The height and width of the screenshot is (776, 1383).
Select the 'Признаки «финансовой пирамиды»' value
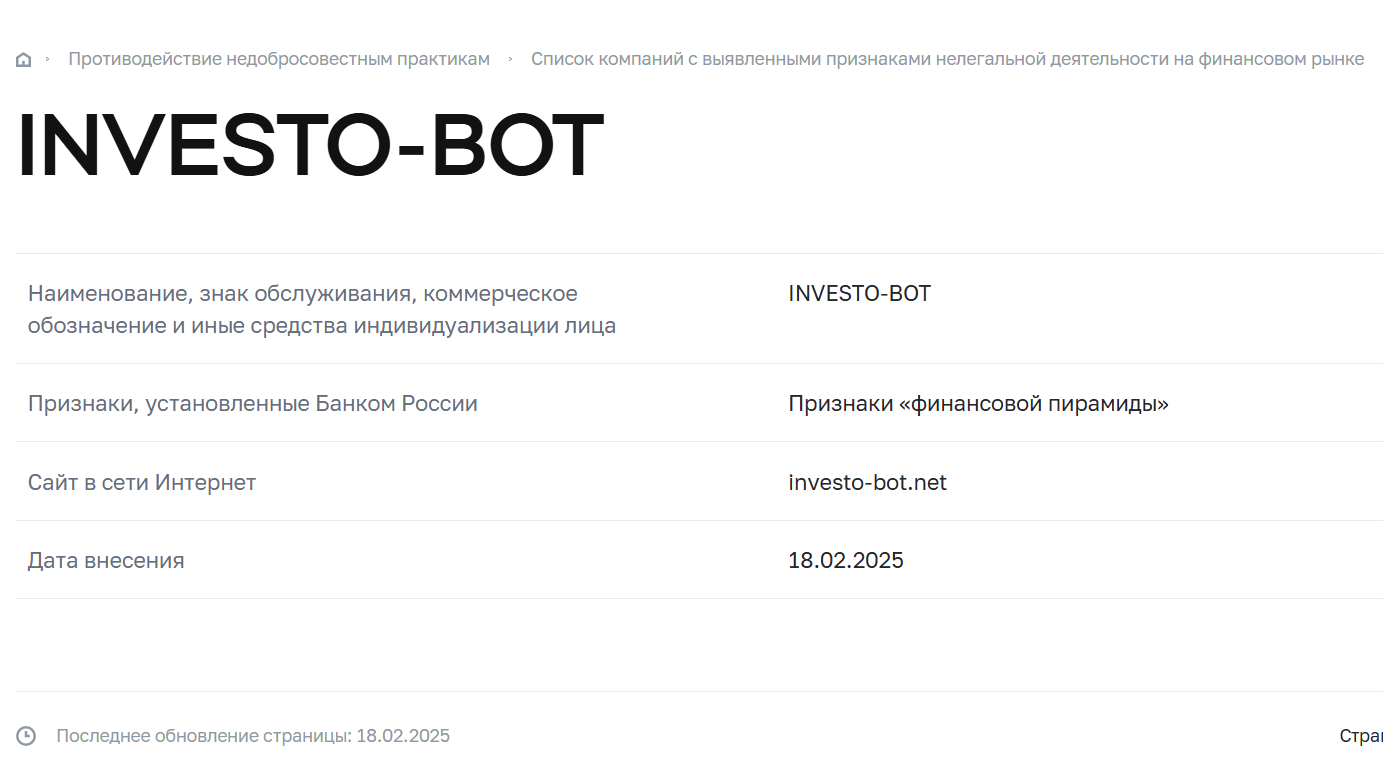[978, 404]
